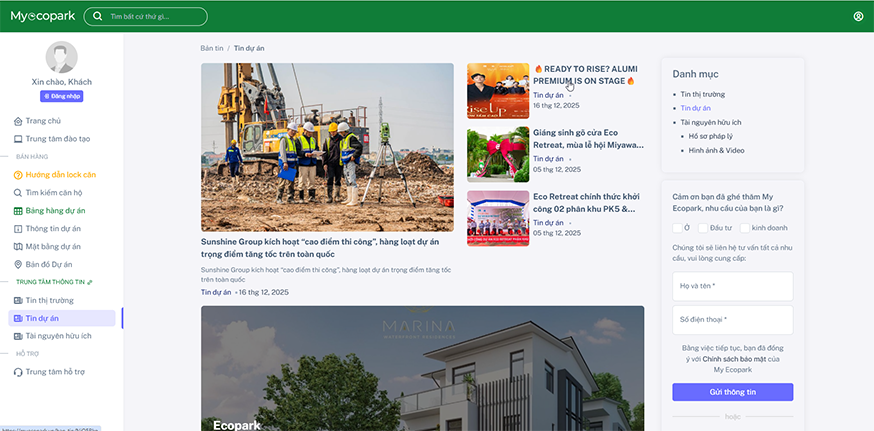Open Bảng hàng dự án table
874x431 pixels.
pyautogui.click(x=55, y=211)
